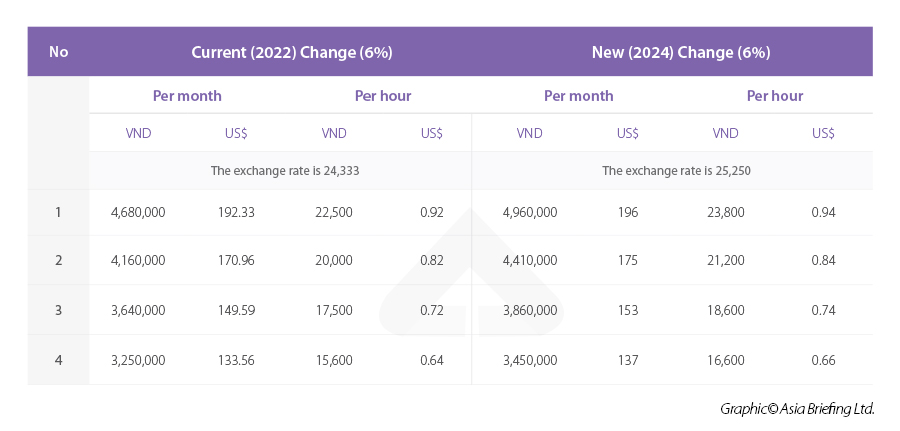900x431 pixels.
Task: Click "The exchange rate is 24,333" note
Action: tap(285, 171)
